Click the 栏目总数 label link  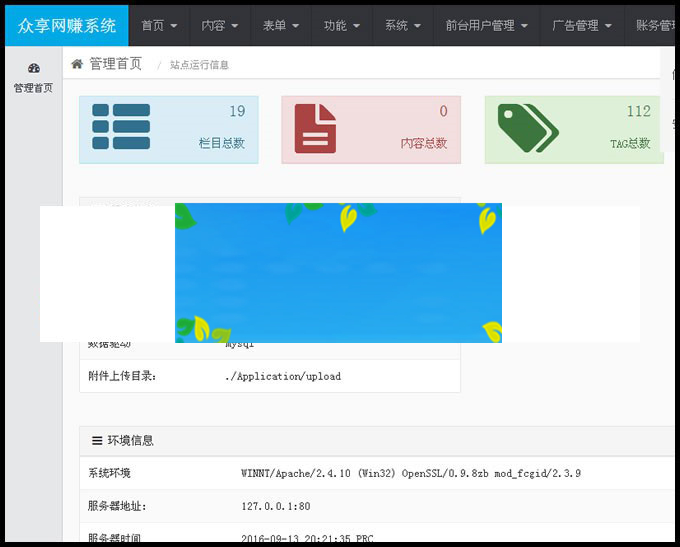[222, 143]
